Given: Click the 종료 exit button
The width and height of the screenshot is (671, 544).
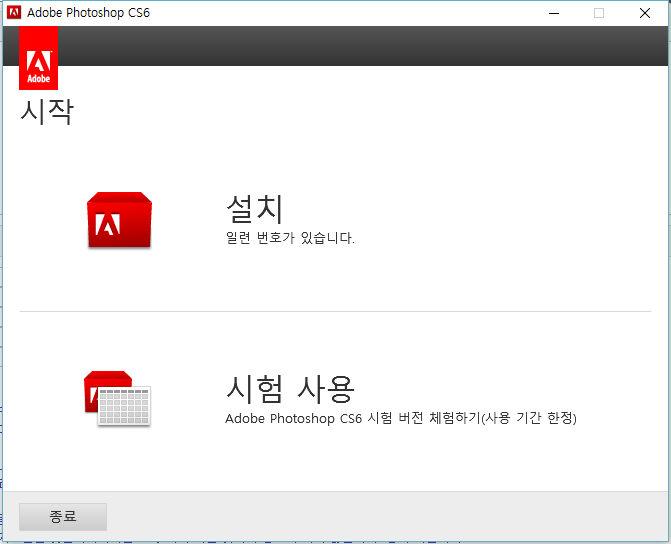Looking at the screenshot, I should pos(63,517).
